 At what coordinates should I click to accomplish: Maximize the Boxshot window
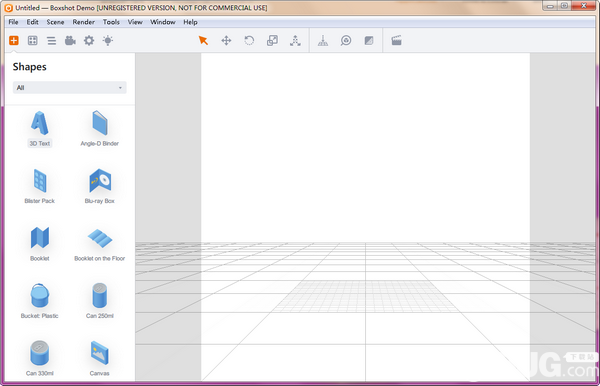pyautogui.click(x=564, y=6)
